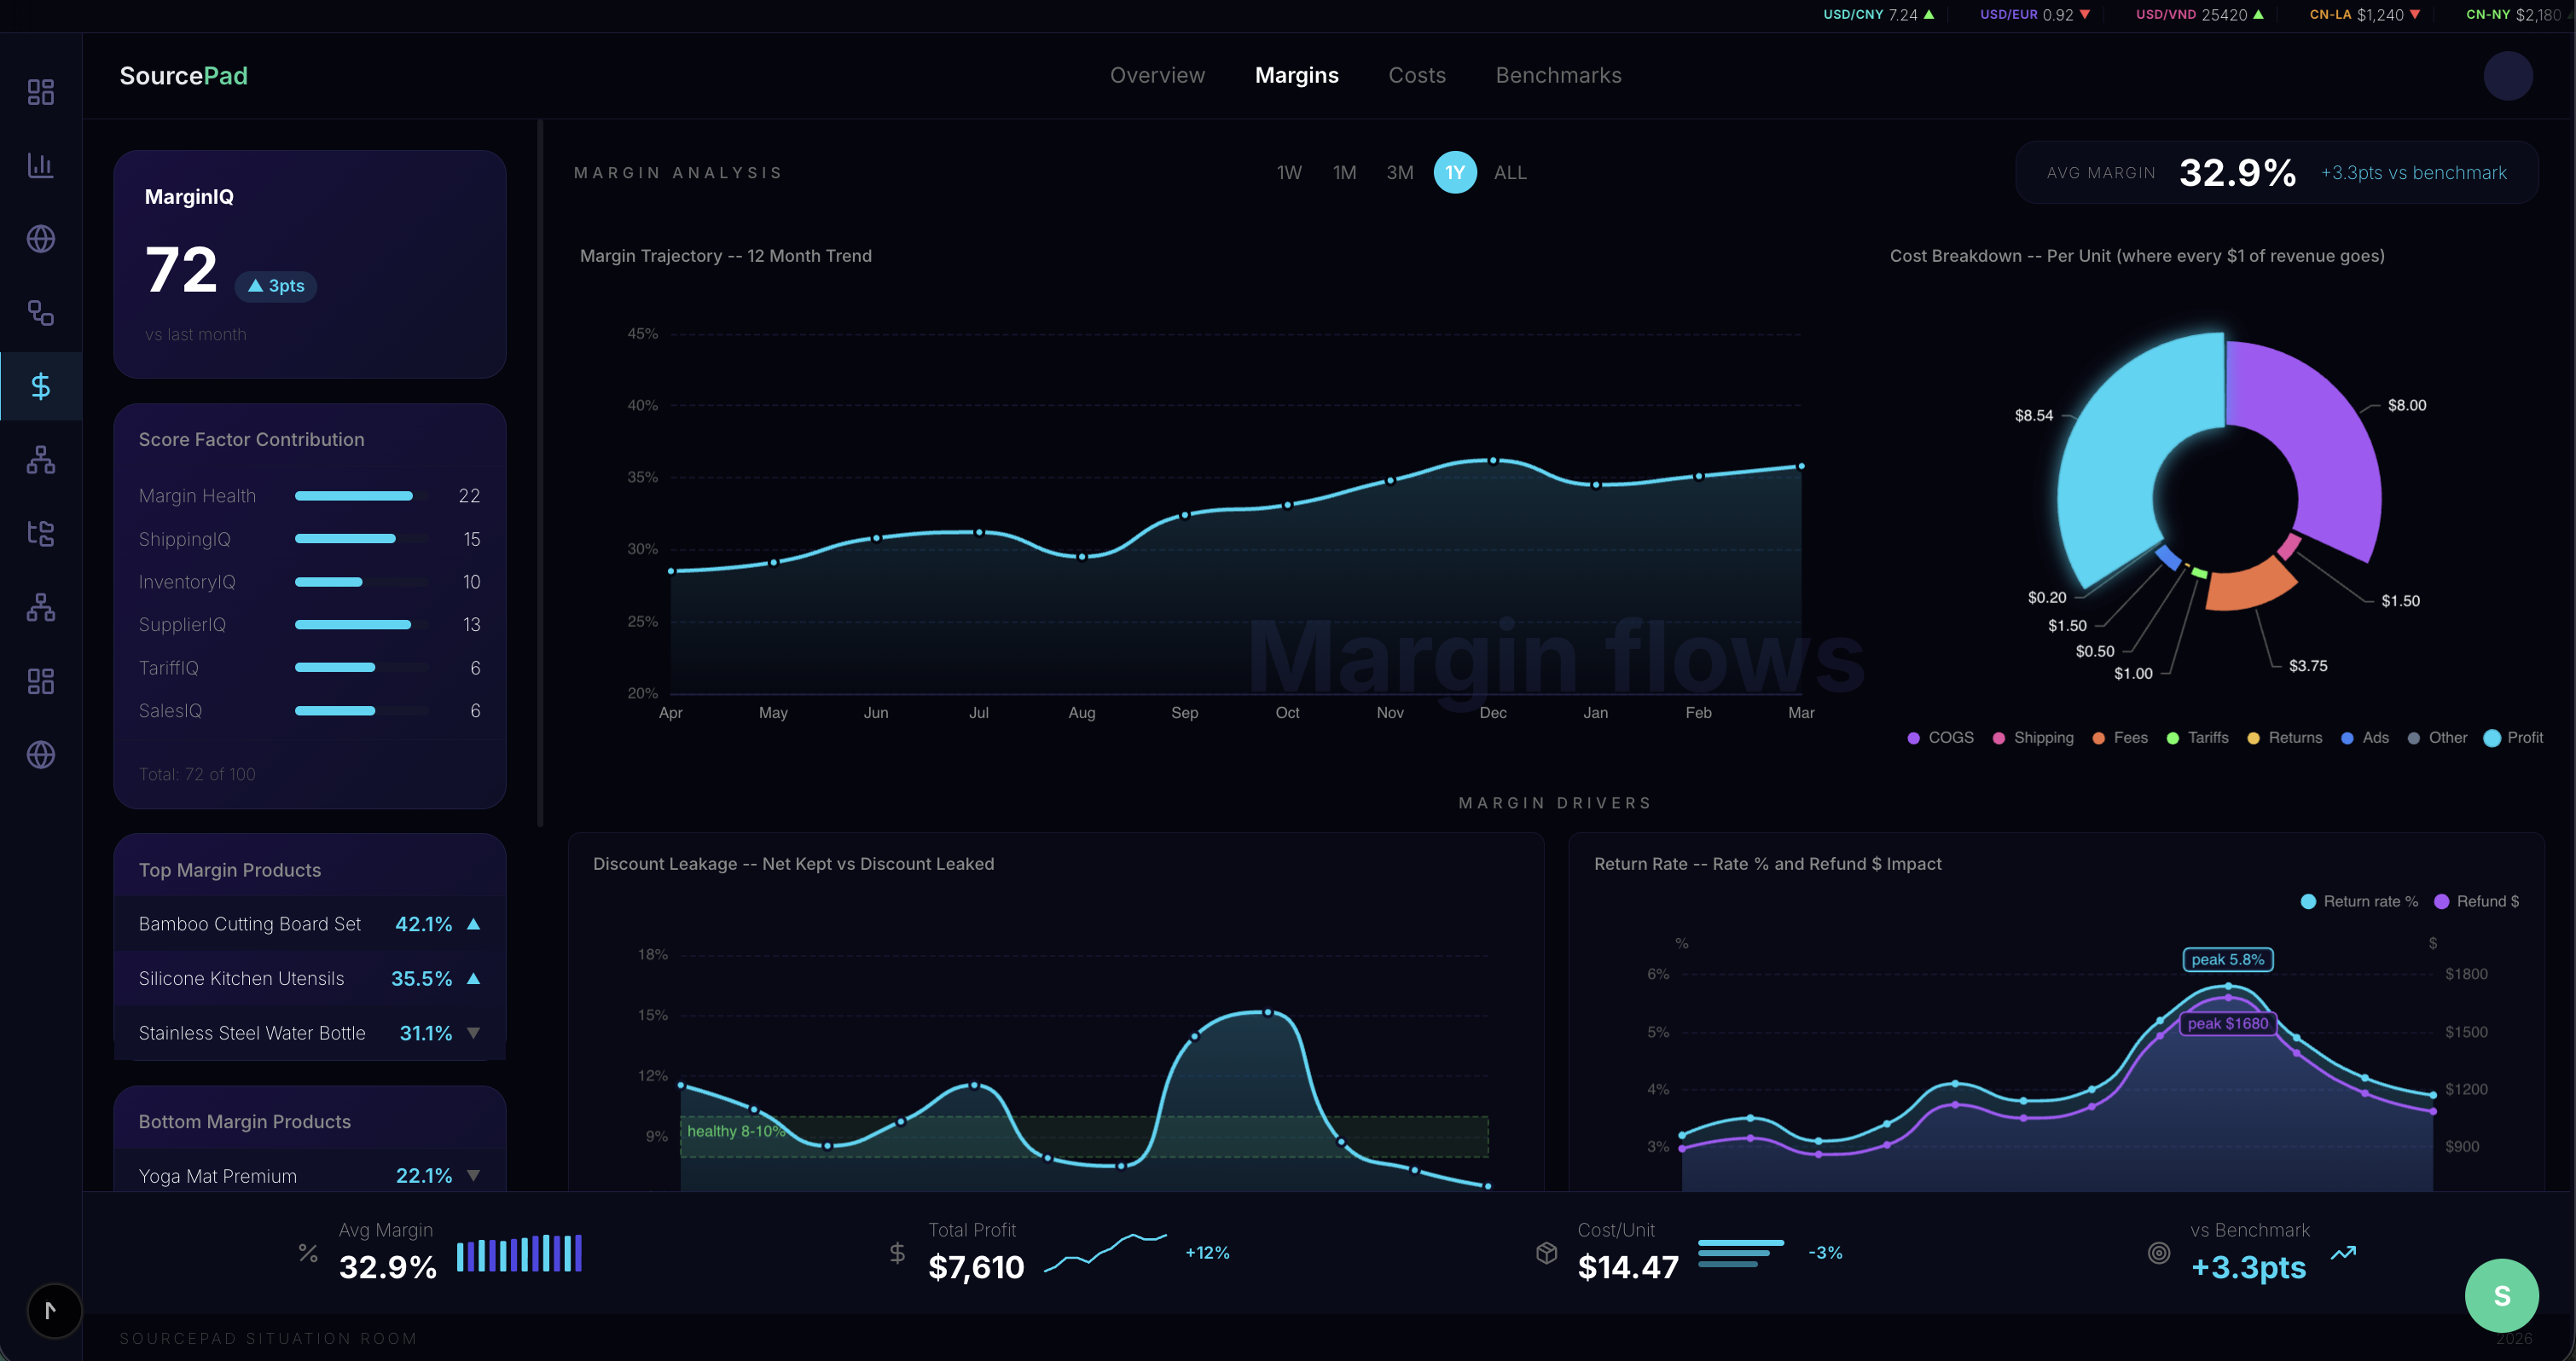Click the round cursor badge bottom-left

click(x=54, y=1310)
